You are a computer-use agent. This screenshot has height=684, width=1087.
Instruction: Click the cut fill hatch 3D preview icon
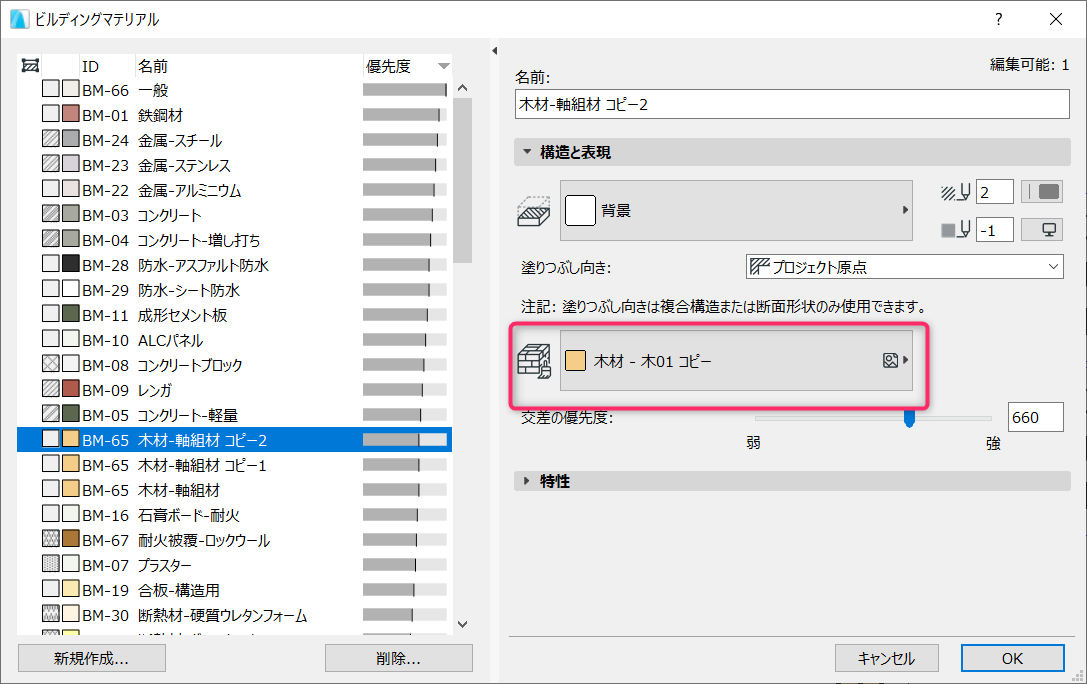point(534,211)
